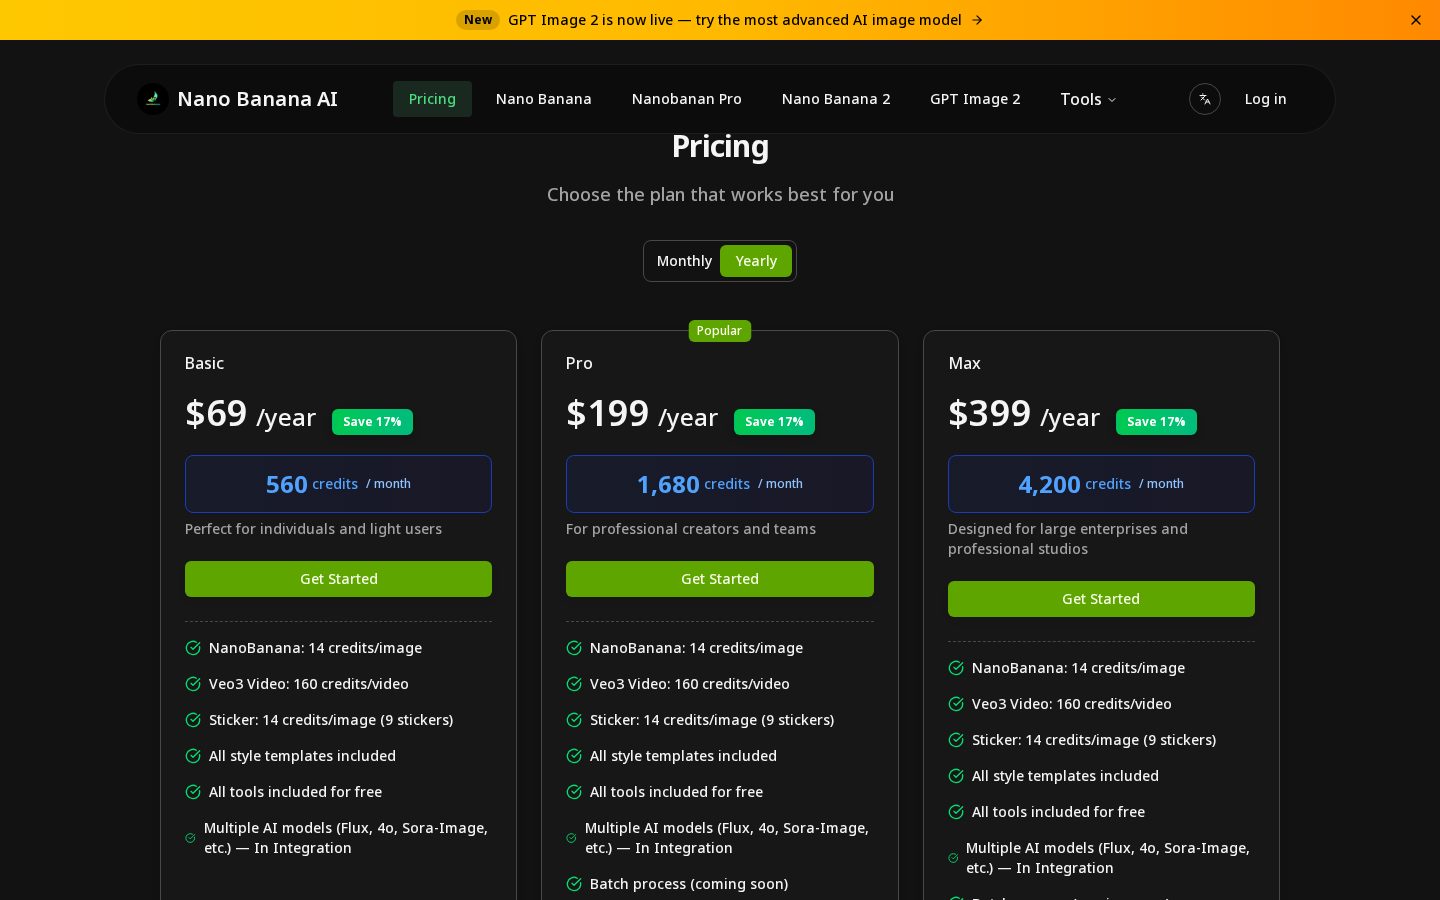
Task: Click Max plan's style templates check icon
Action: [956, 776]
